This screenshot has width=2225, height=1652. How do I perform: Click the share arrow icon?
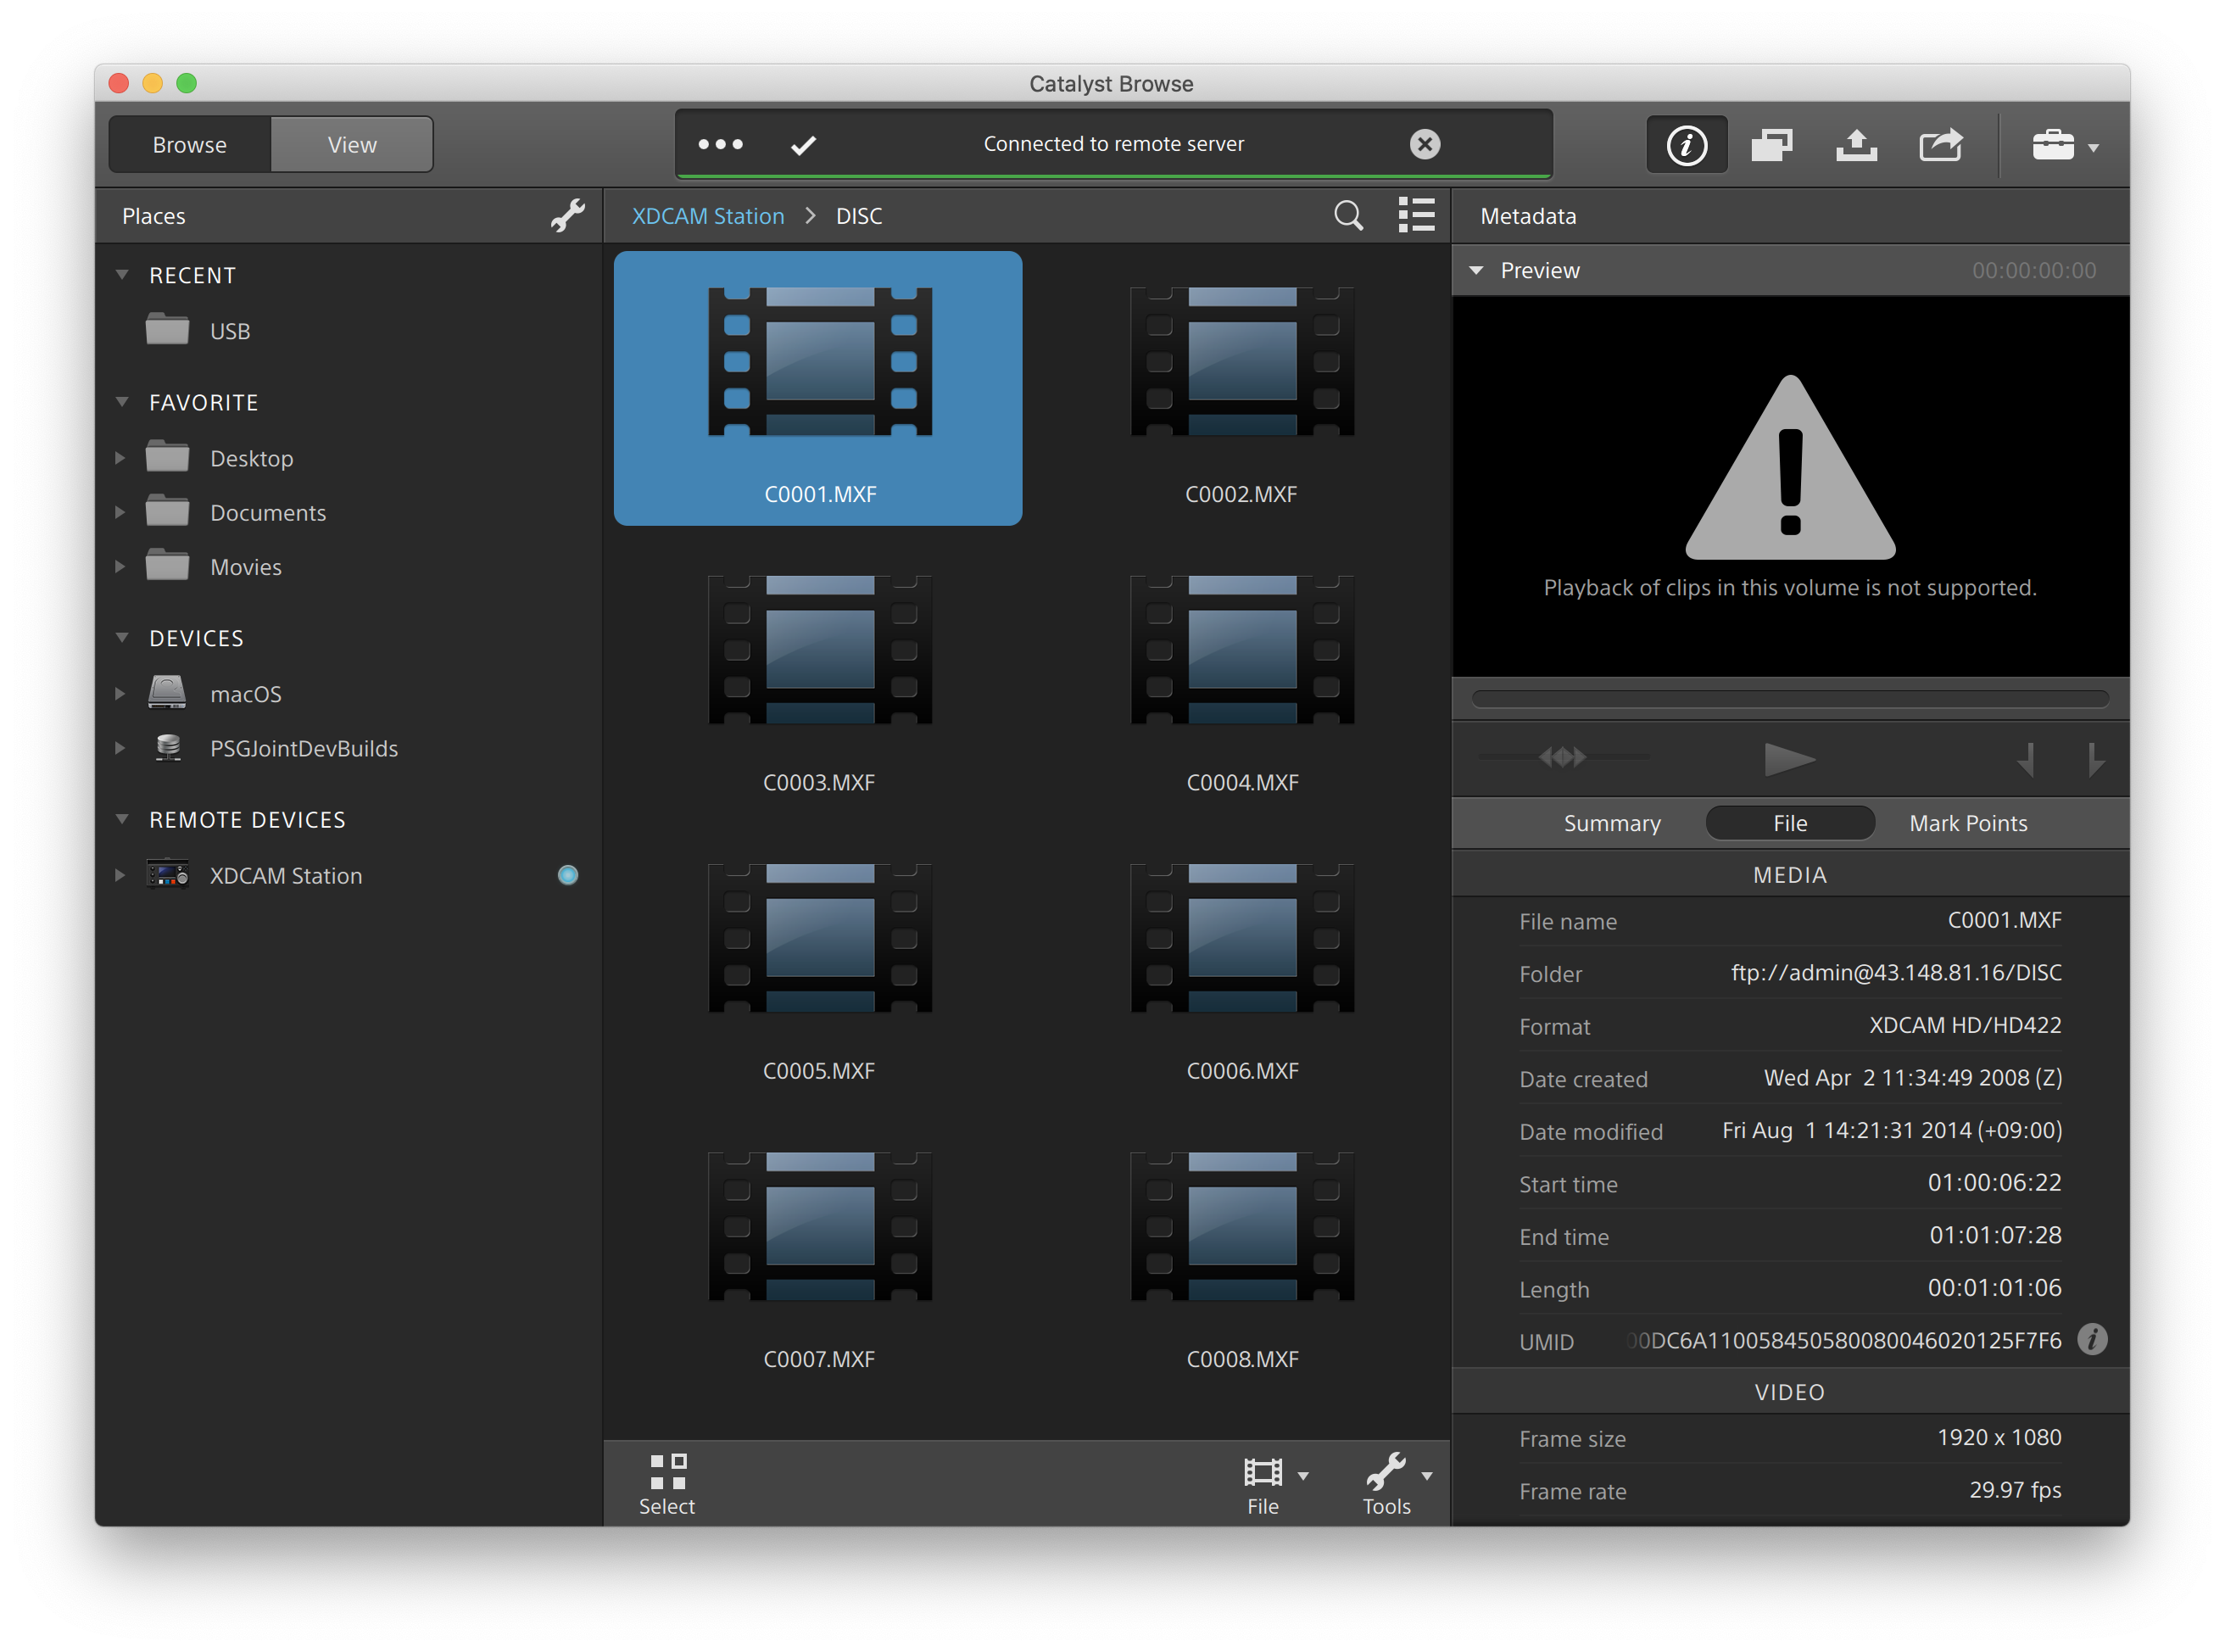tap(1941, 145)
